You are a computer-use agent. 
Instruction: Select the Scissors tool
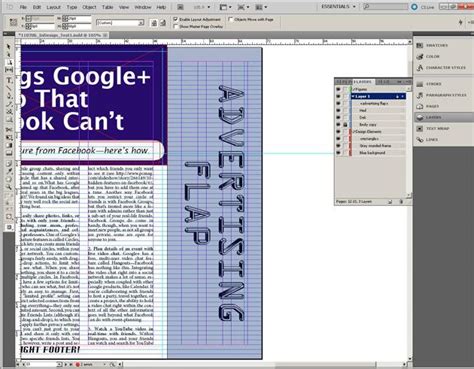coord(9,129)
